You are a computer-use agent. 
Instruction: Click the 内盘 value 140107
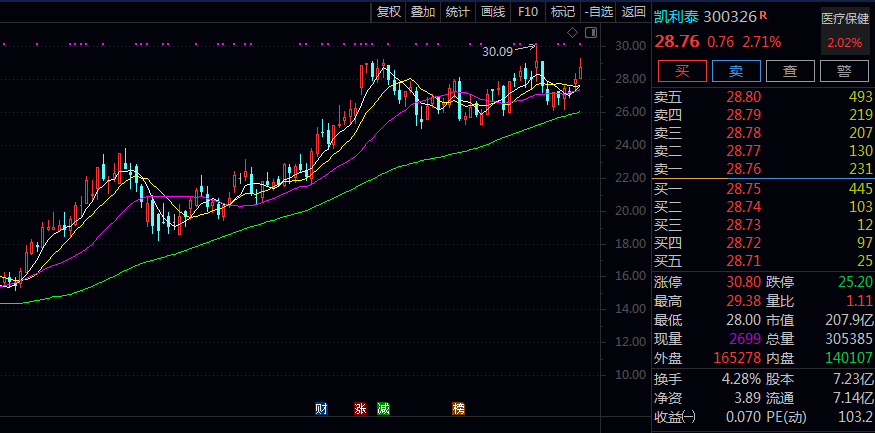[849, 358]
